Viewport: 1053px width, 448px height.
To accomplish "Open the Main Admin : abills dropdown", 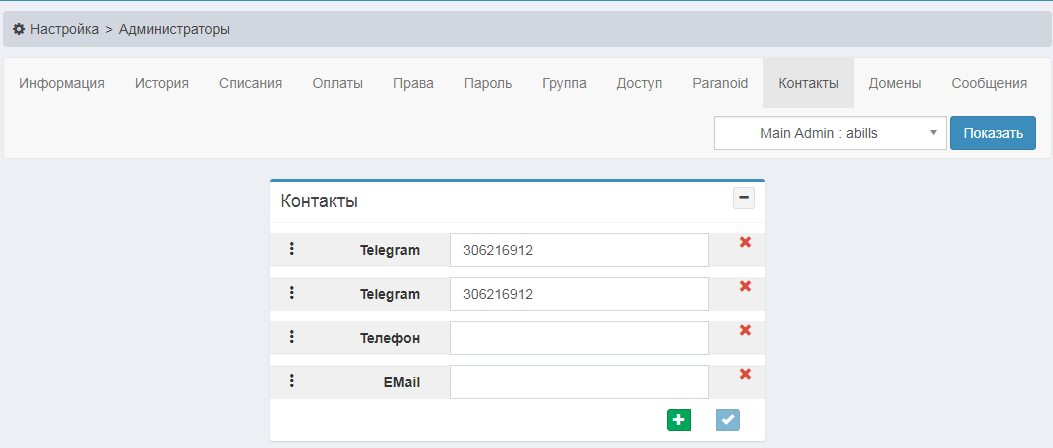I will coord(830,133).
